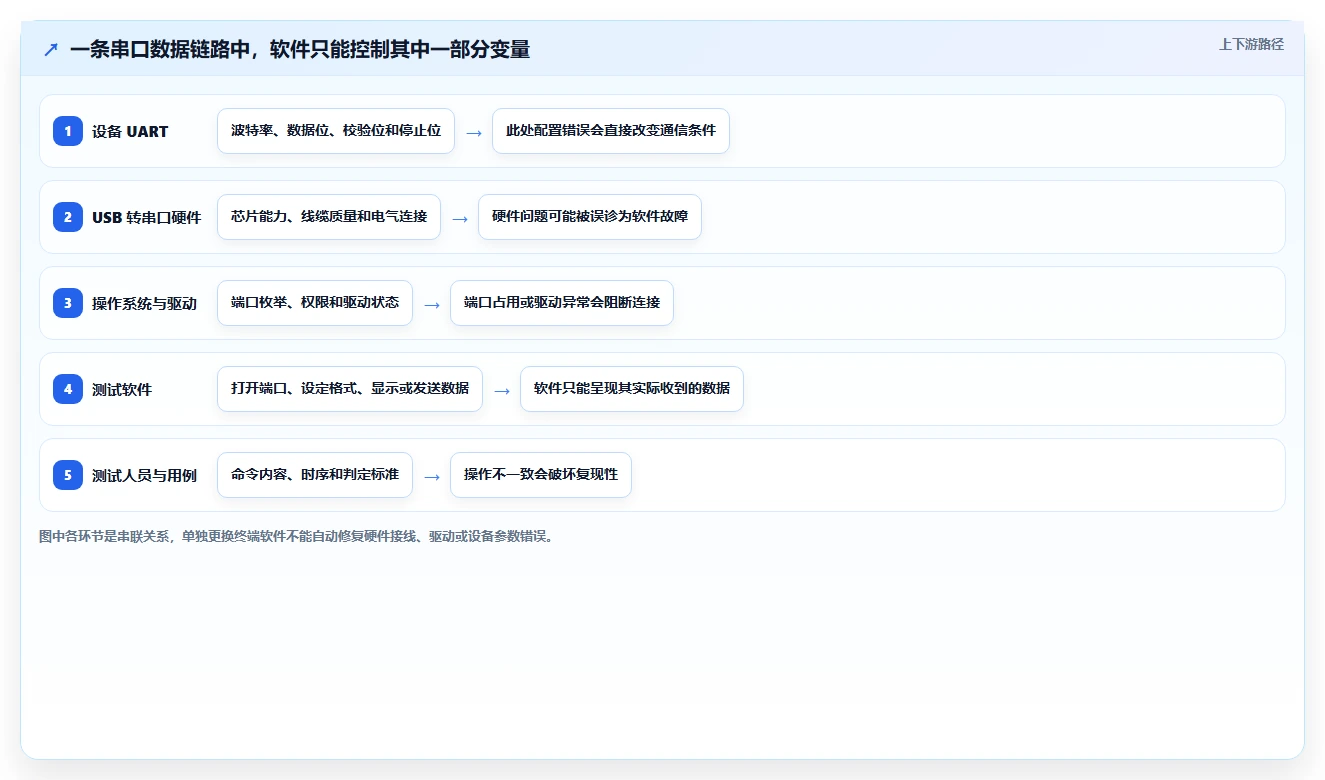Click the 芯片能力、线缆质量和电气连接 box

pyautogui.click(x=329, y=217)
